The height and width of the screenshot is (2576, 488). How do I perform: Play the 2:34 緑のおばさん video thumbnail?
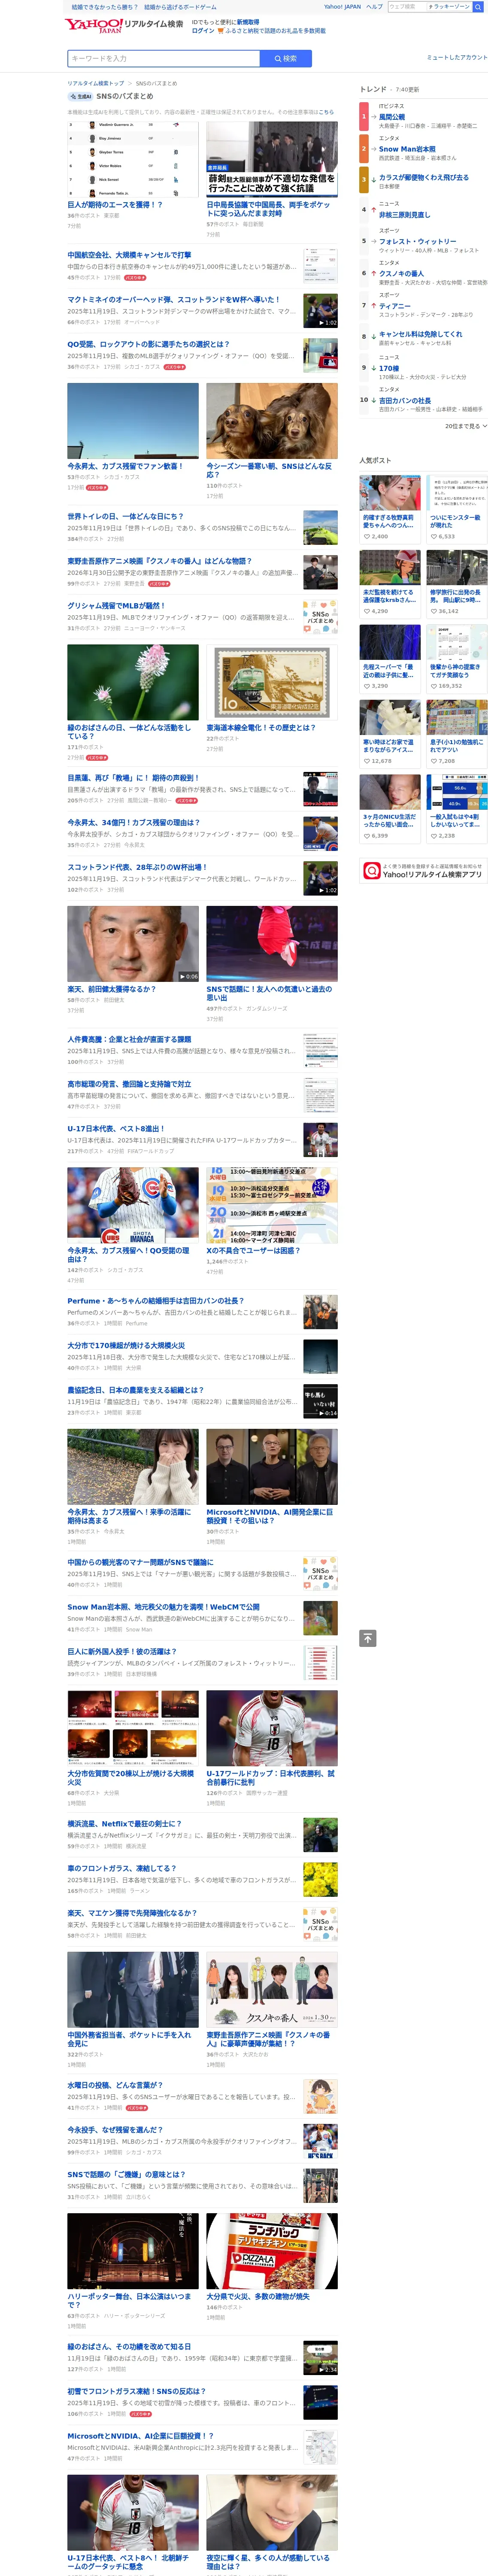tap(320, 2357)
